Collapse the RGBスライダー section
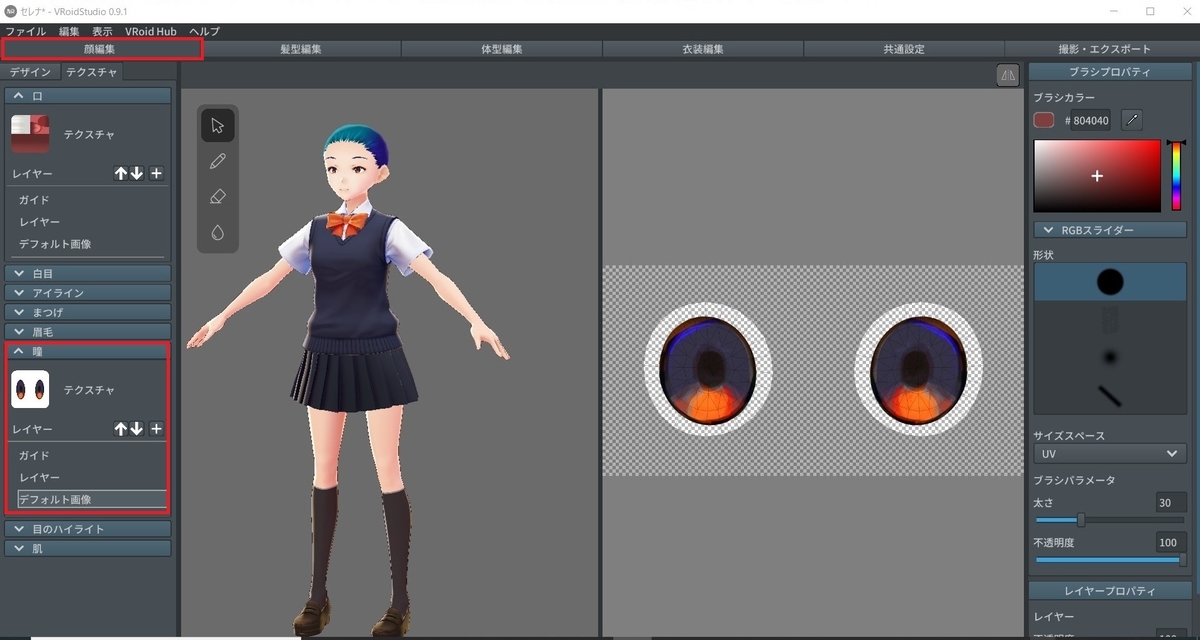The image size is (1200, 640). coord(1109,229)
